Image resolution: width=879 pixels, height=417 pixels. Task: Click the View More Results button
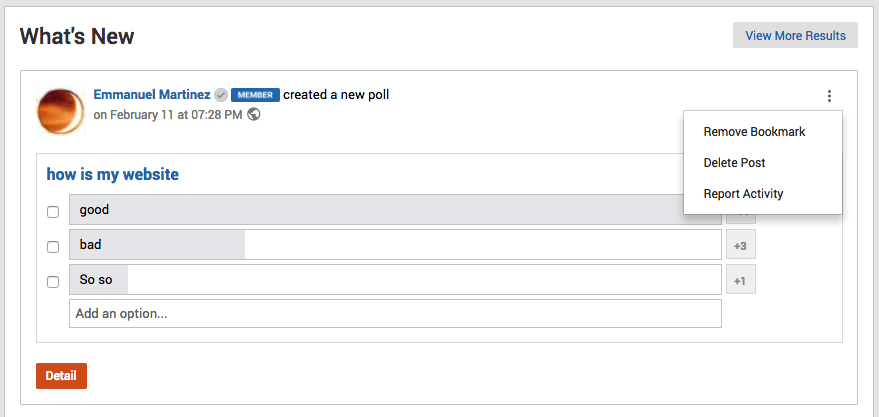(x=795, y=35)
